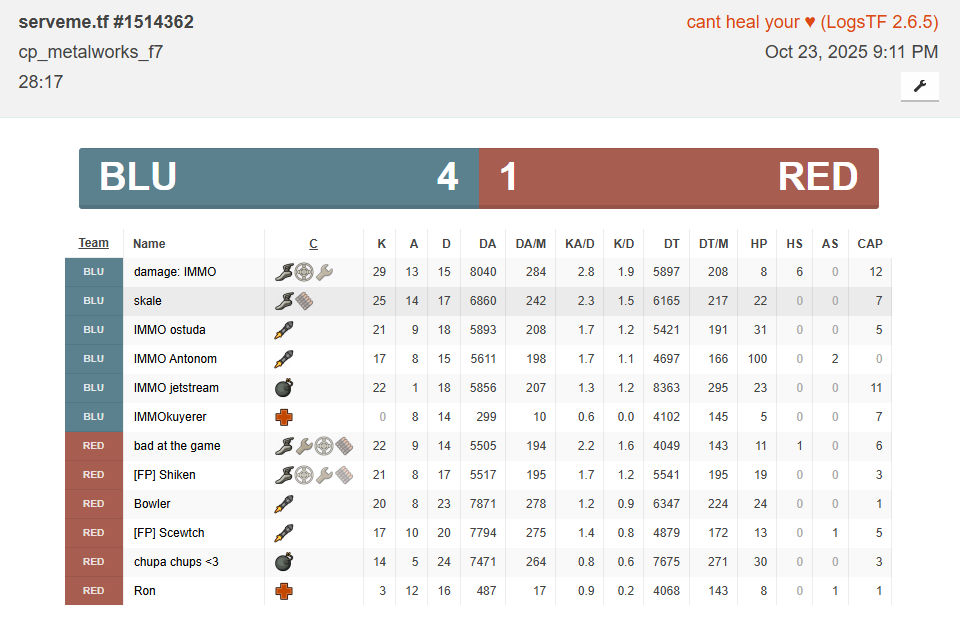Open player name IMMO Antonom

coord(175,359)
